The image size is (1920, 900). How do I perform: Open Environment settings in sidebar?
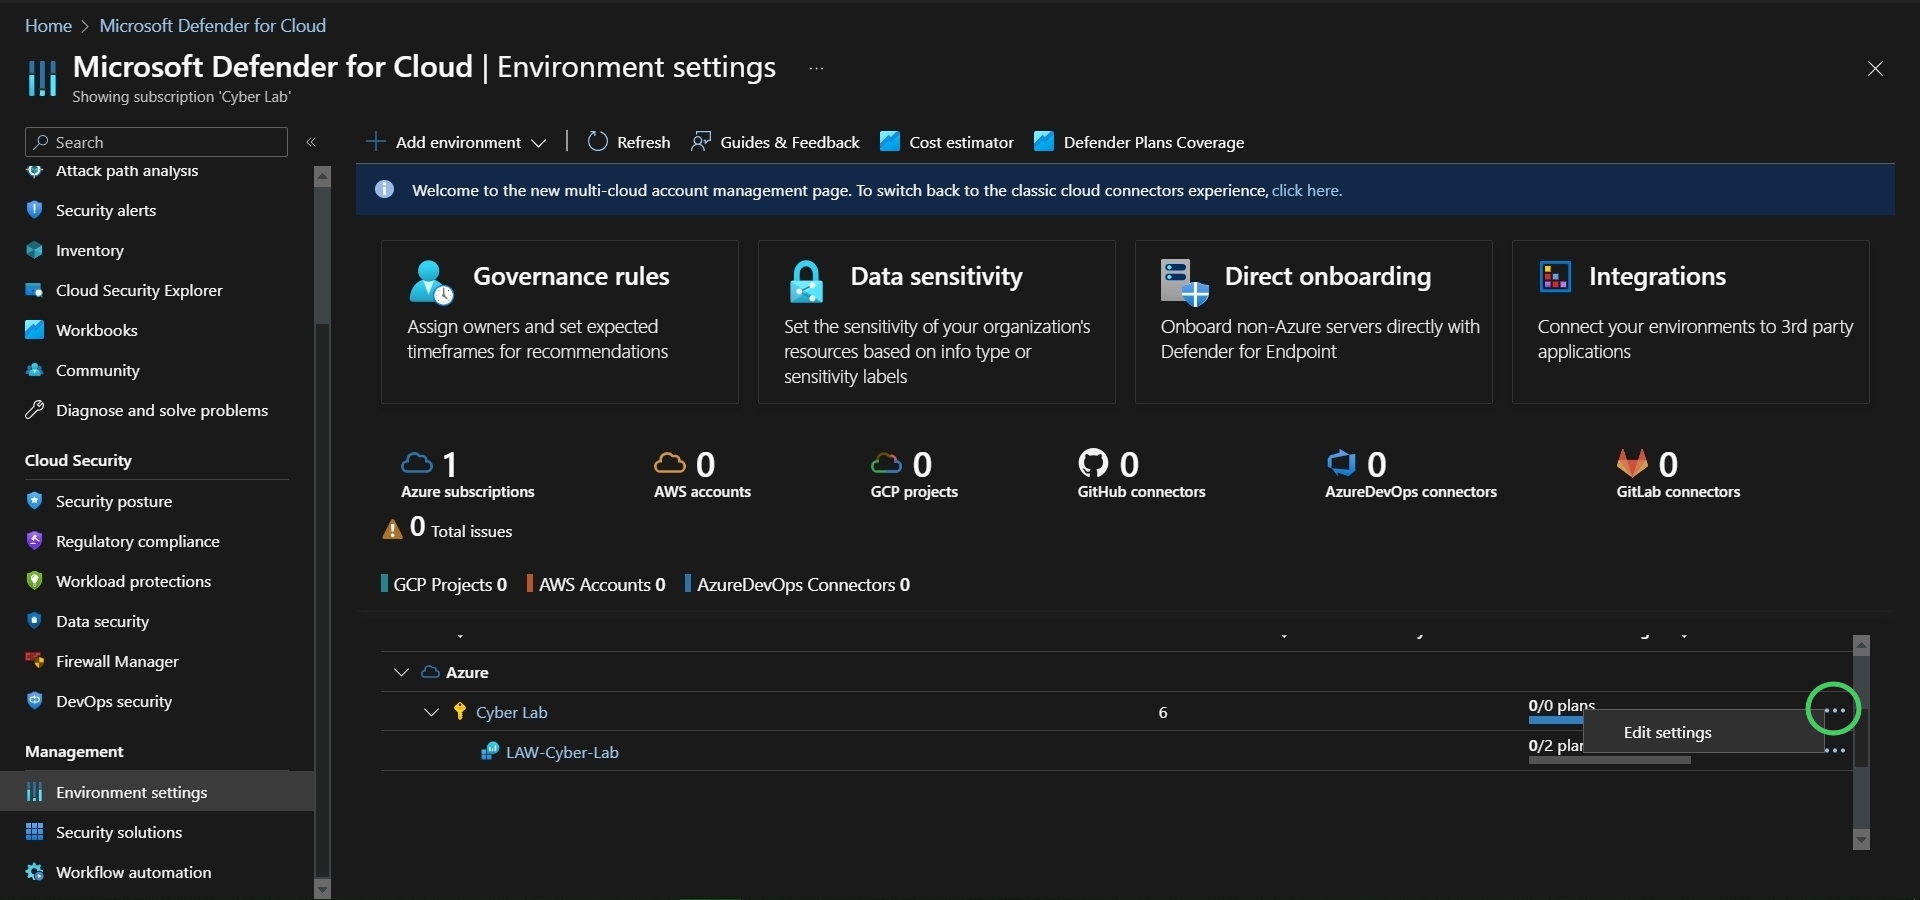(x=158, y=792)
